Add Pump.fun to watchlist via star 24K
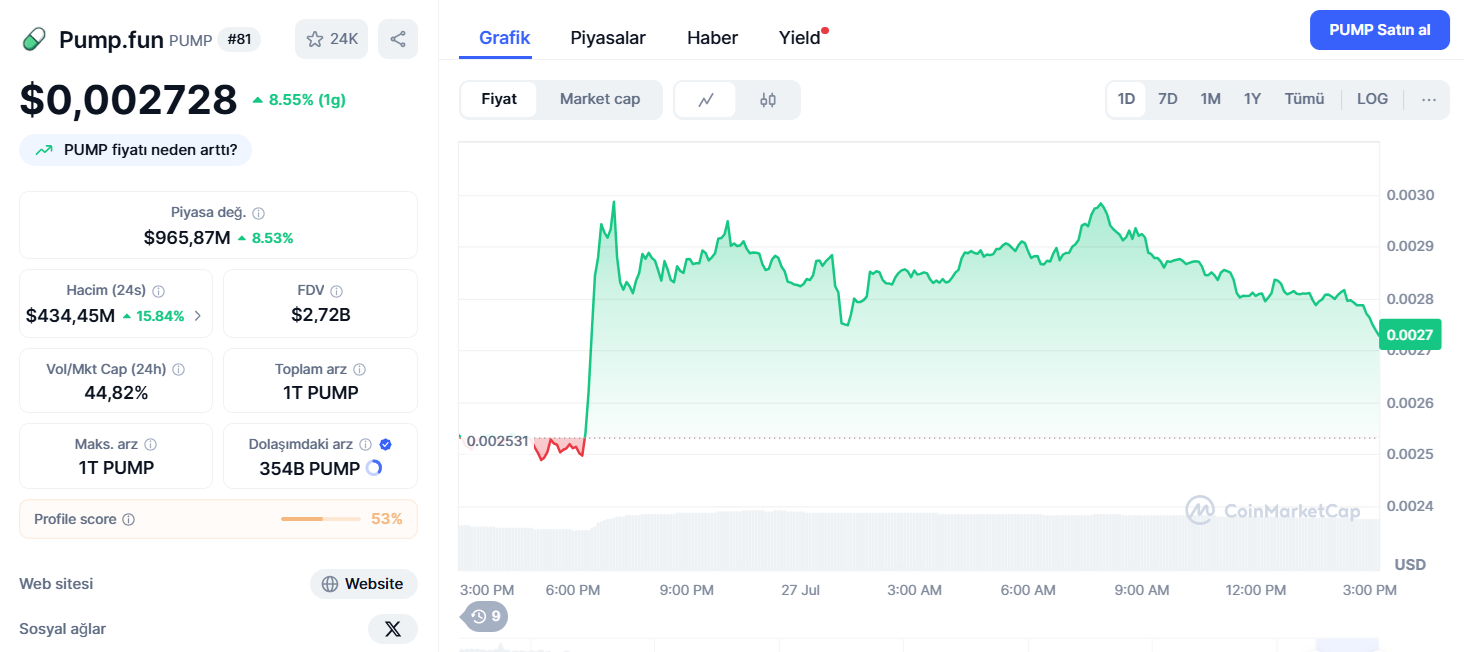Image resolution: width=1464 pixels, height=652 pixels. 332,39
